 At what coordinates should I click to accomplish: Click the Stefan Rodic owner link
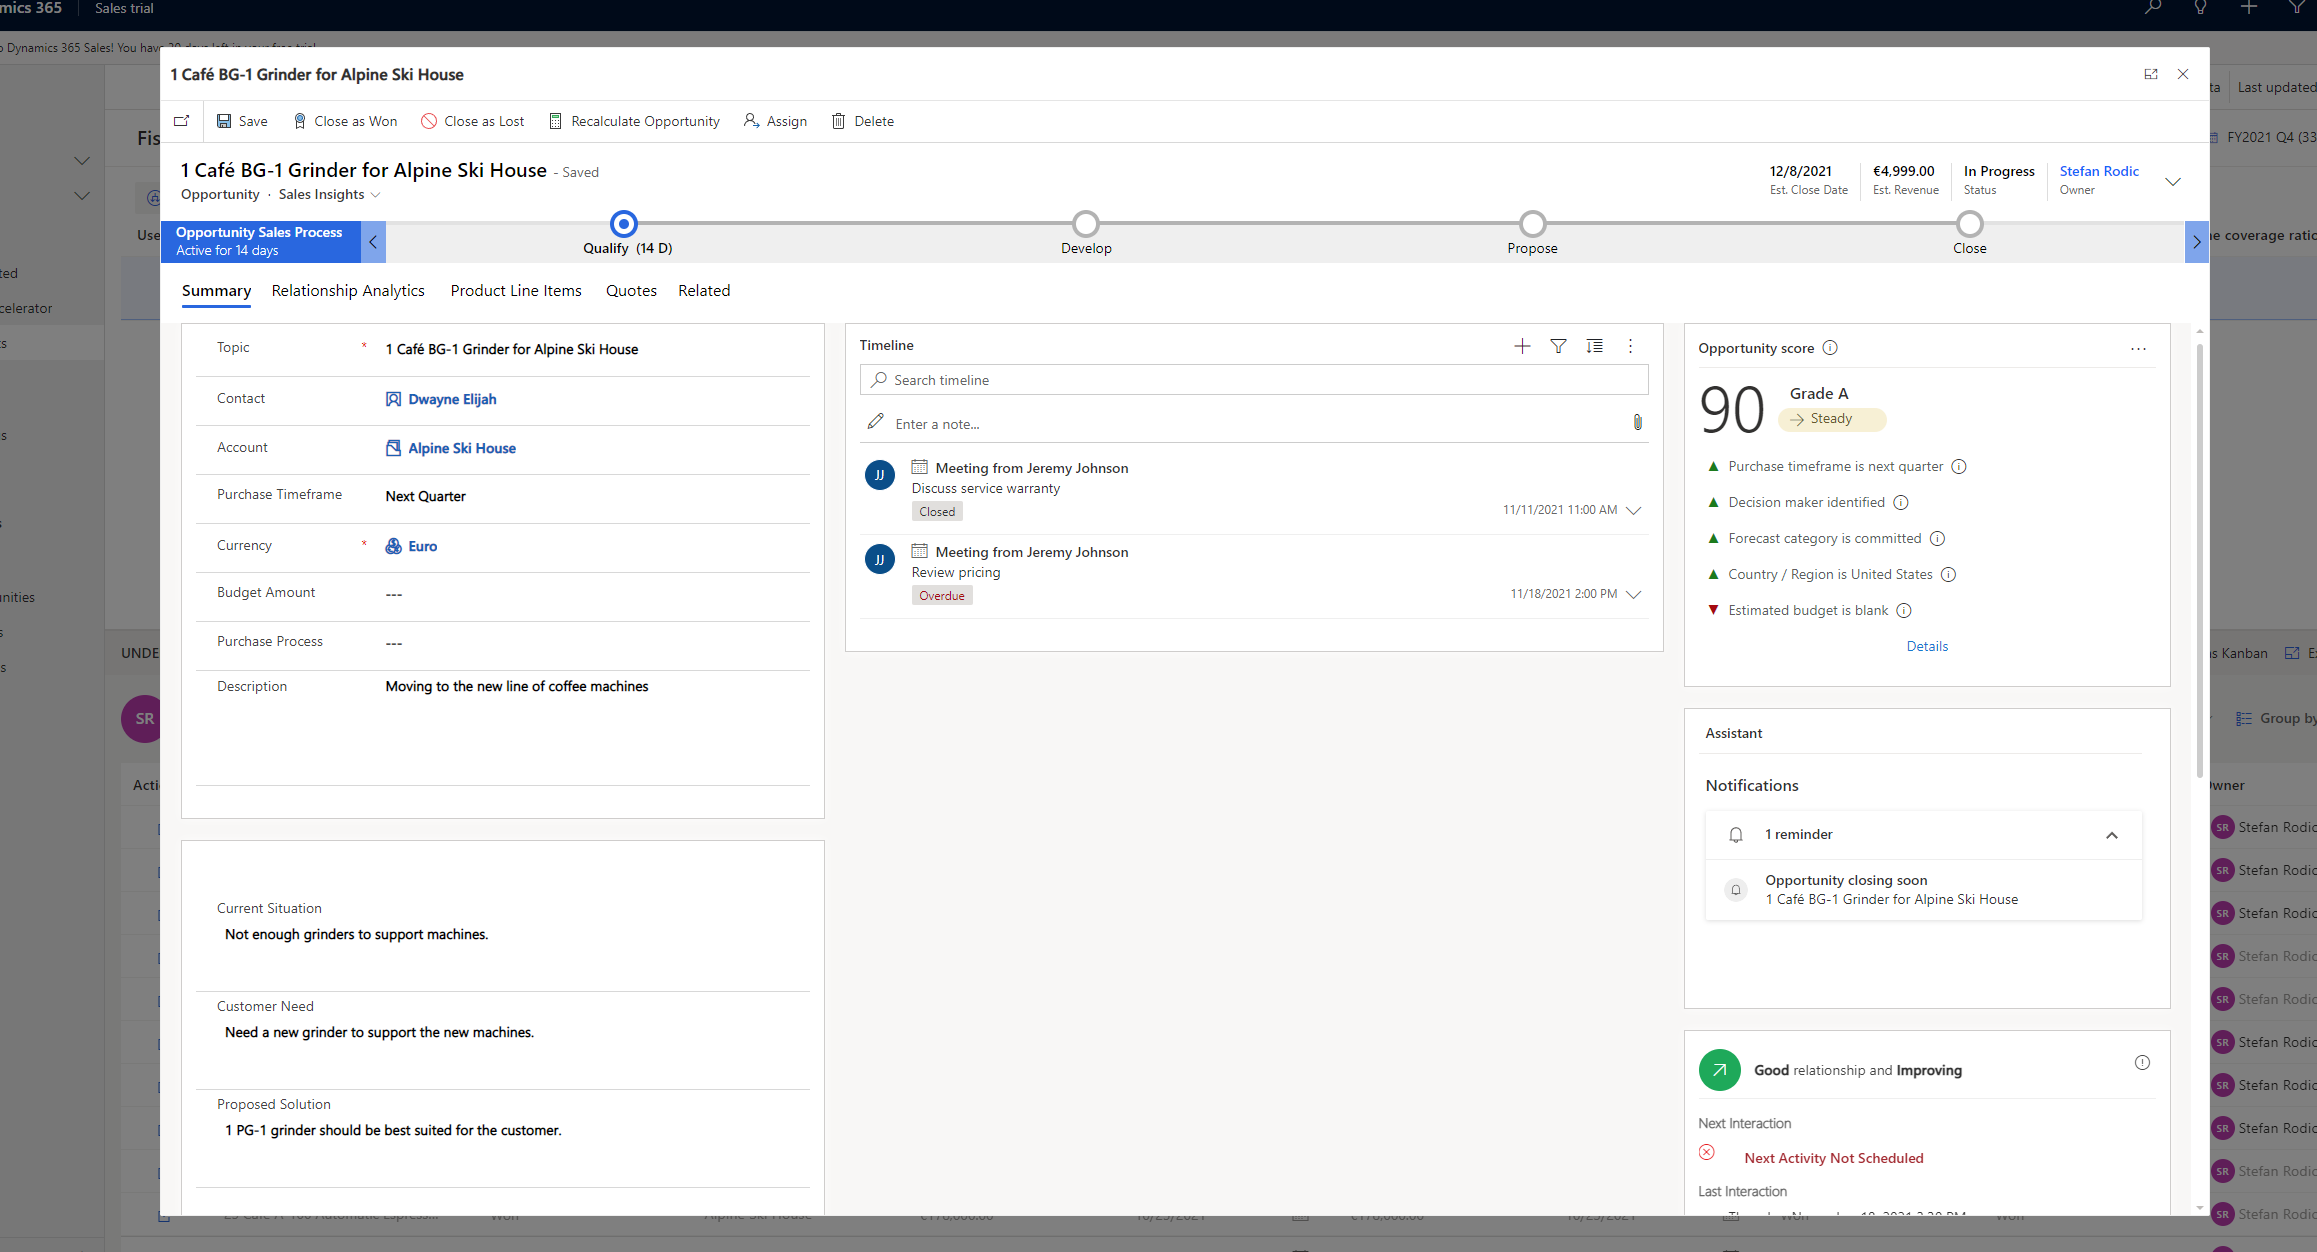[x=2099, y=171]
